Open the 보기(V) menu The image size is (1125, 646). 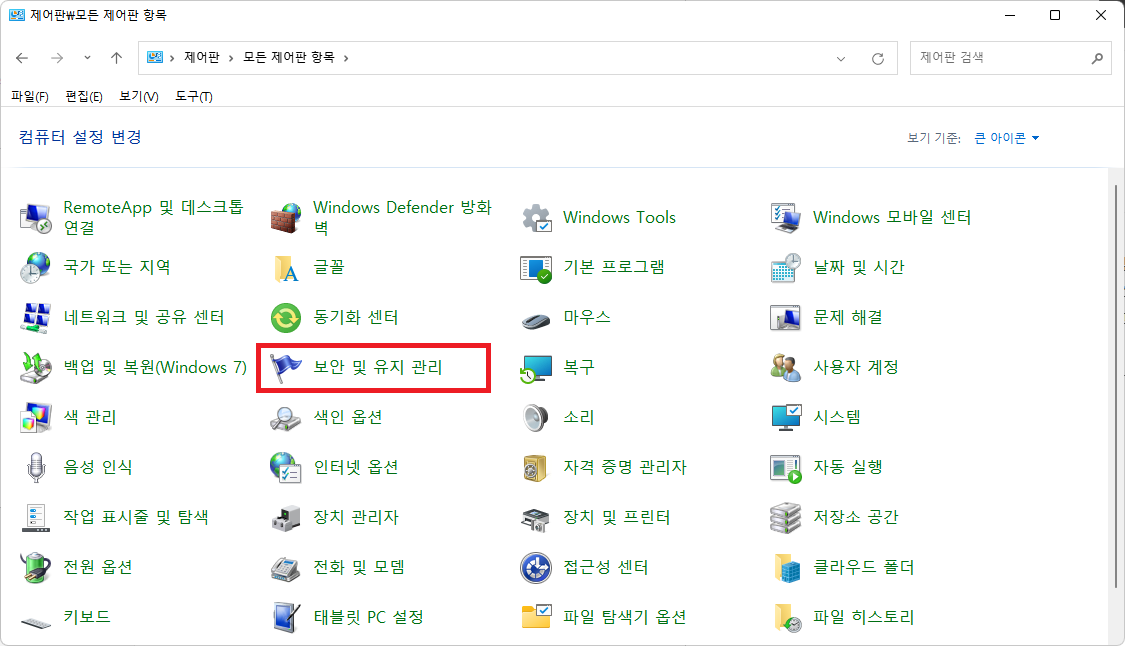pos(138,96)
